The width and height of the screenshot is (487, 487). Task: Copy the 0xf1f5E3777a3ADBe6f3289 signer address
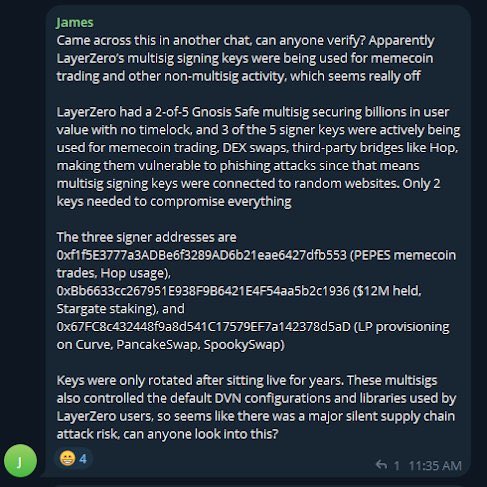202,255
